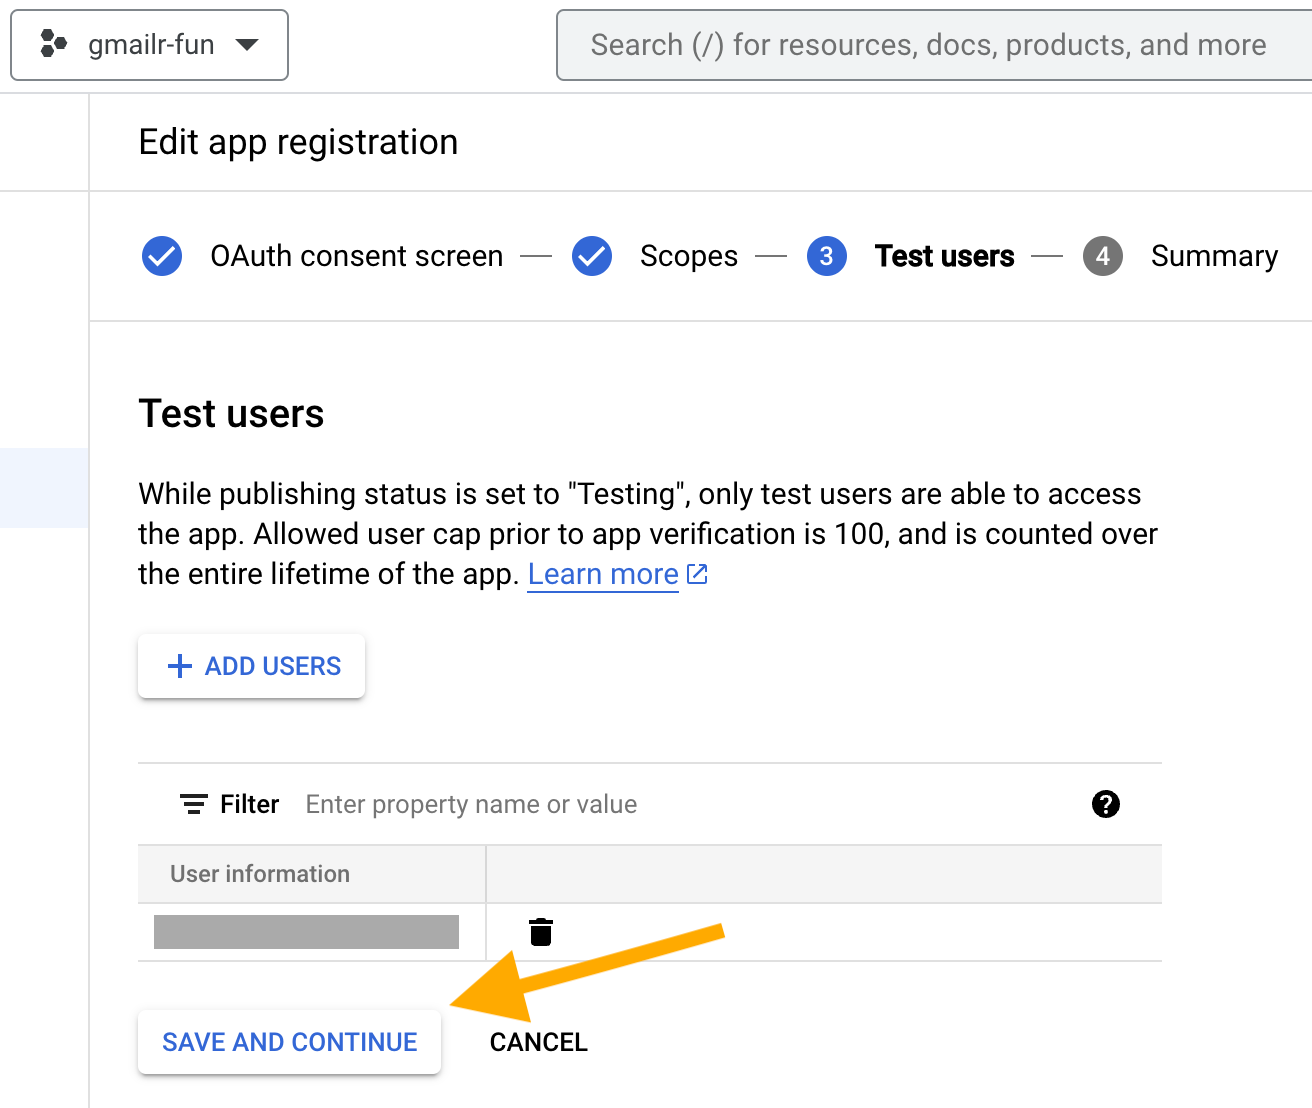The image size is (1312, 1108).
Task: Click the CANCEL button
Action: (538, 1041)
